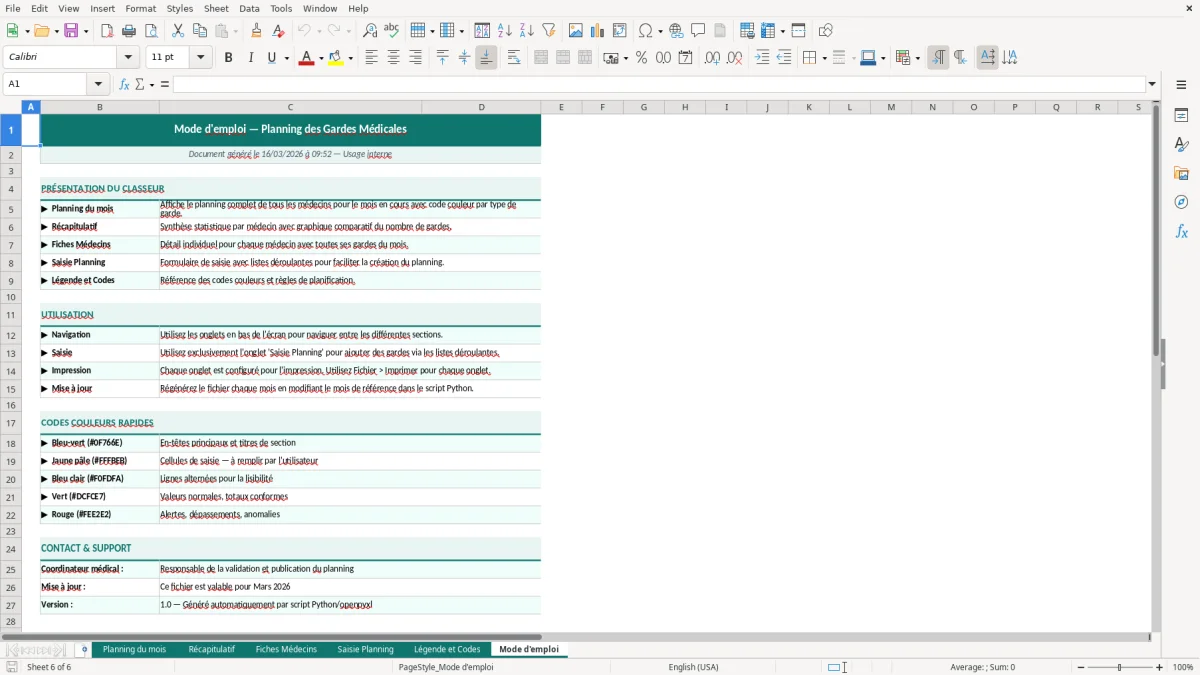Adjust the zoom slider handle
The height and width of the screenshot is (675, 1200).
pyautogui.click(x=1120, y=667)
